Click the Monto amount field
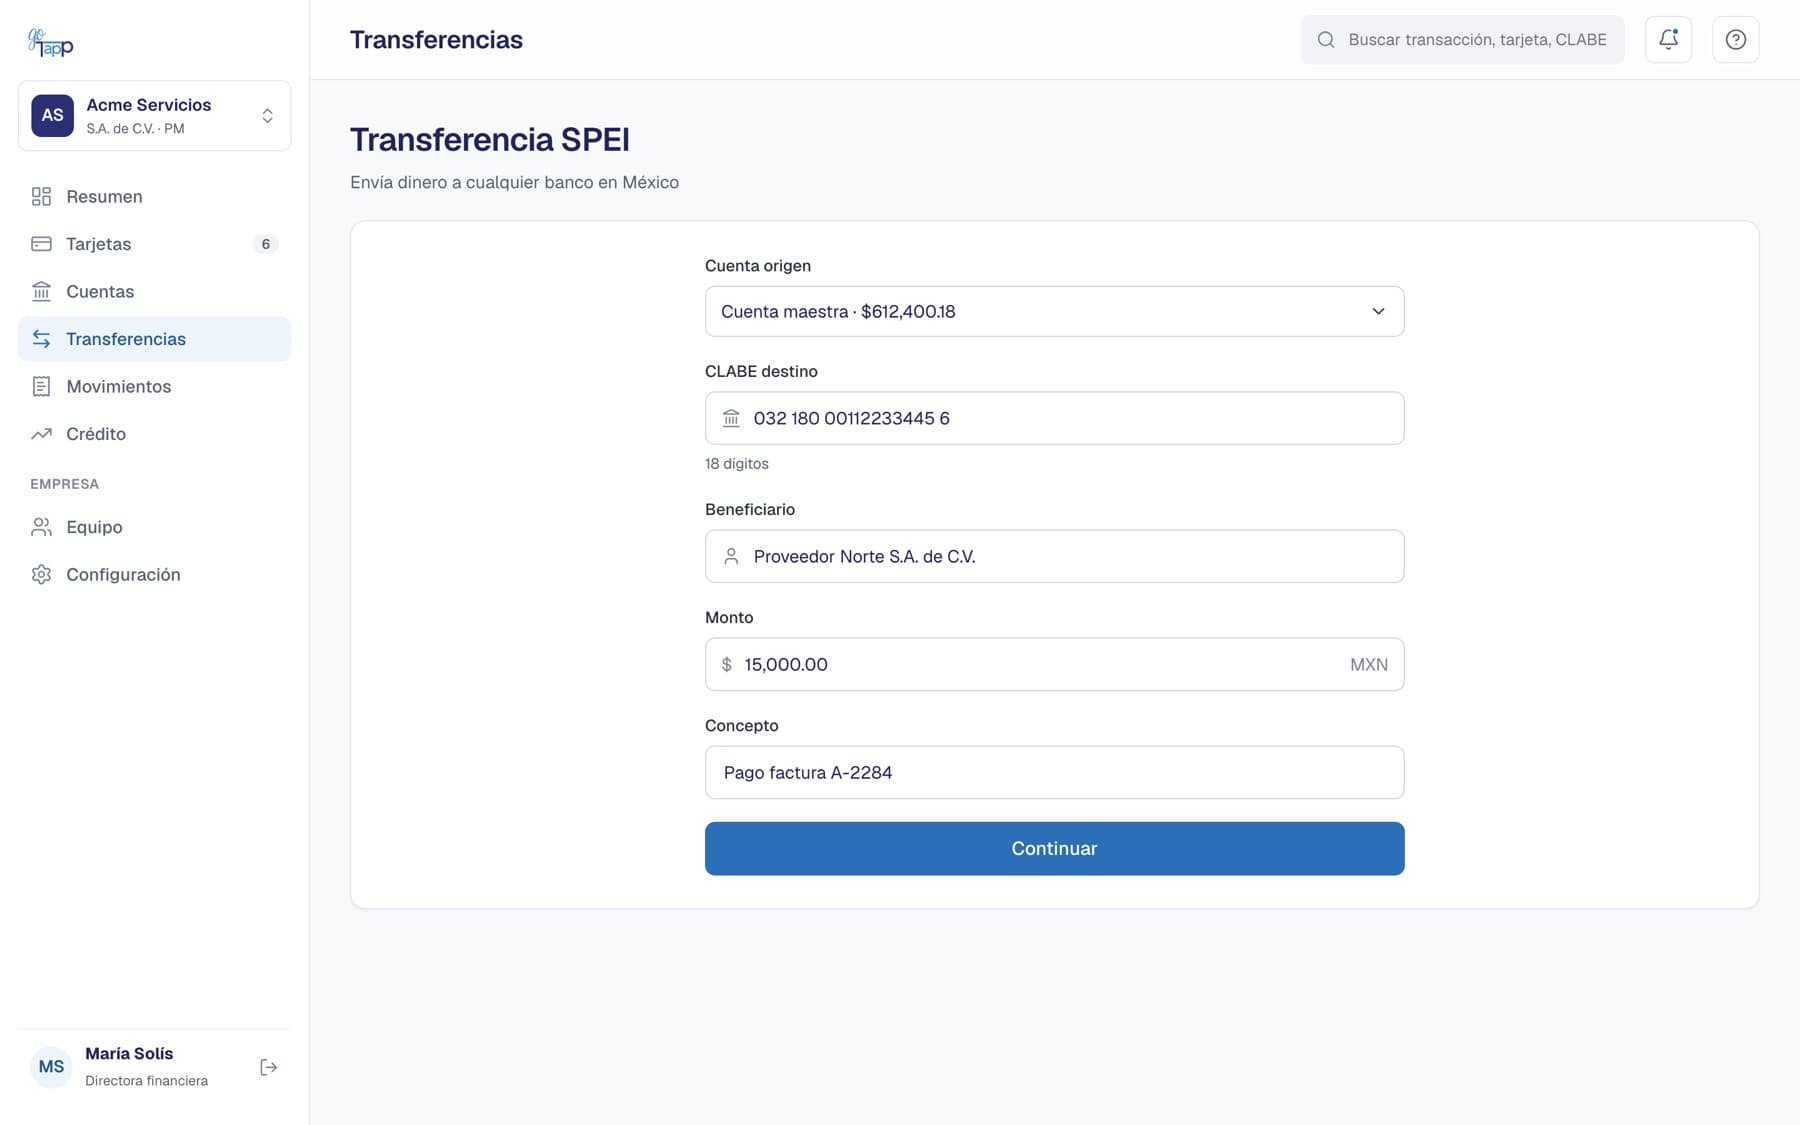The image size is (1800, 1125). coord(1054,664)
